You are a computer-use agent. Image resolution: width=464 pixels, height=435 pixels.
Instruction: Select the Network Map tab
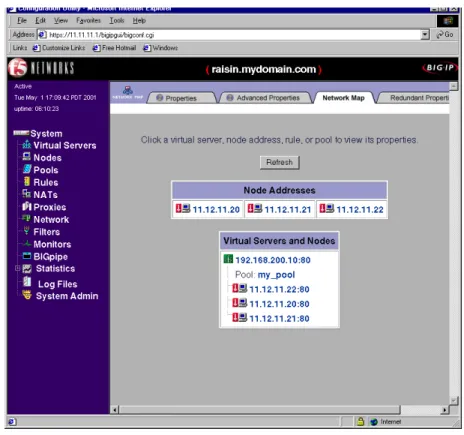(344, 98)
